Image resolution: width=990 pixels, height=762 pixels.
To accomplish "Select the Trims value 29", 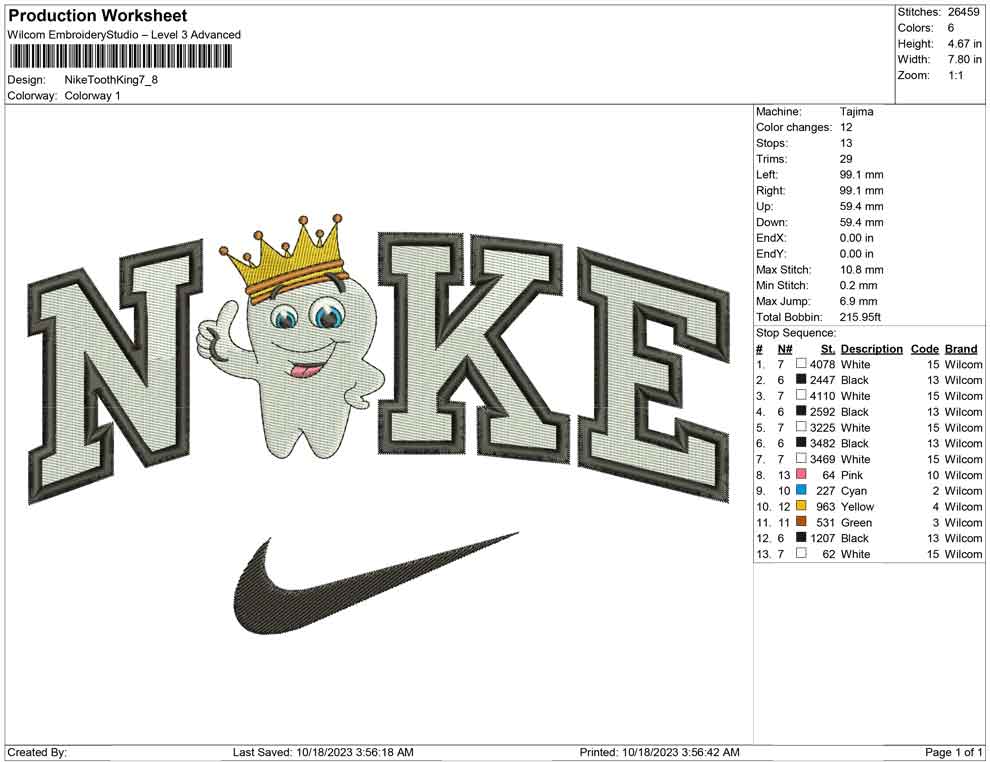I will (846, 158).
